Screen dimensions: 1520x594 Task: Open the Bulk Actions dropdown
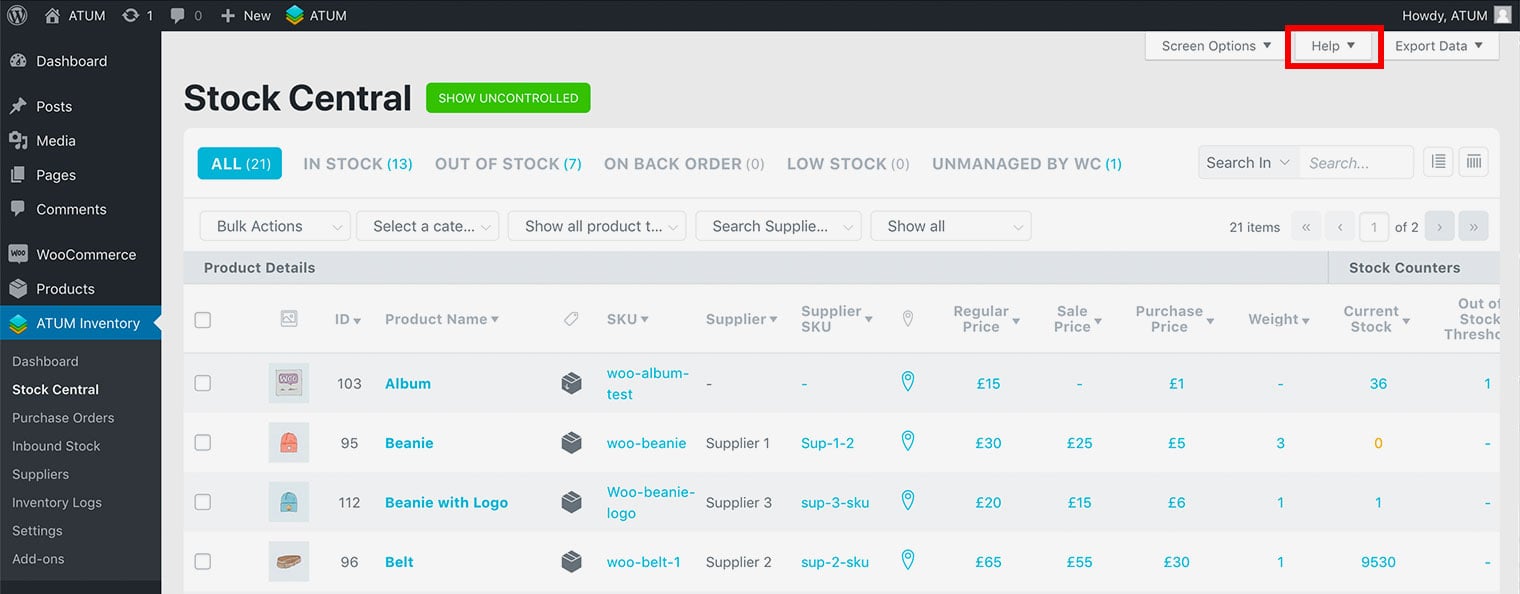pyautogui.click(x=275, y=226)
